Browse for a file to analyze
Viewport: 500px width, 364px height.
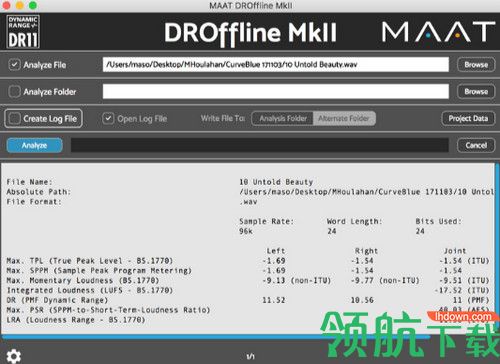tap(476, 64)
